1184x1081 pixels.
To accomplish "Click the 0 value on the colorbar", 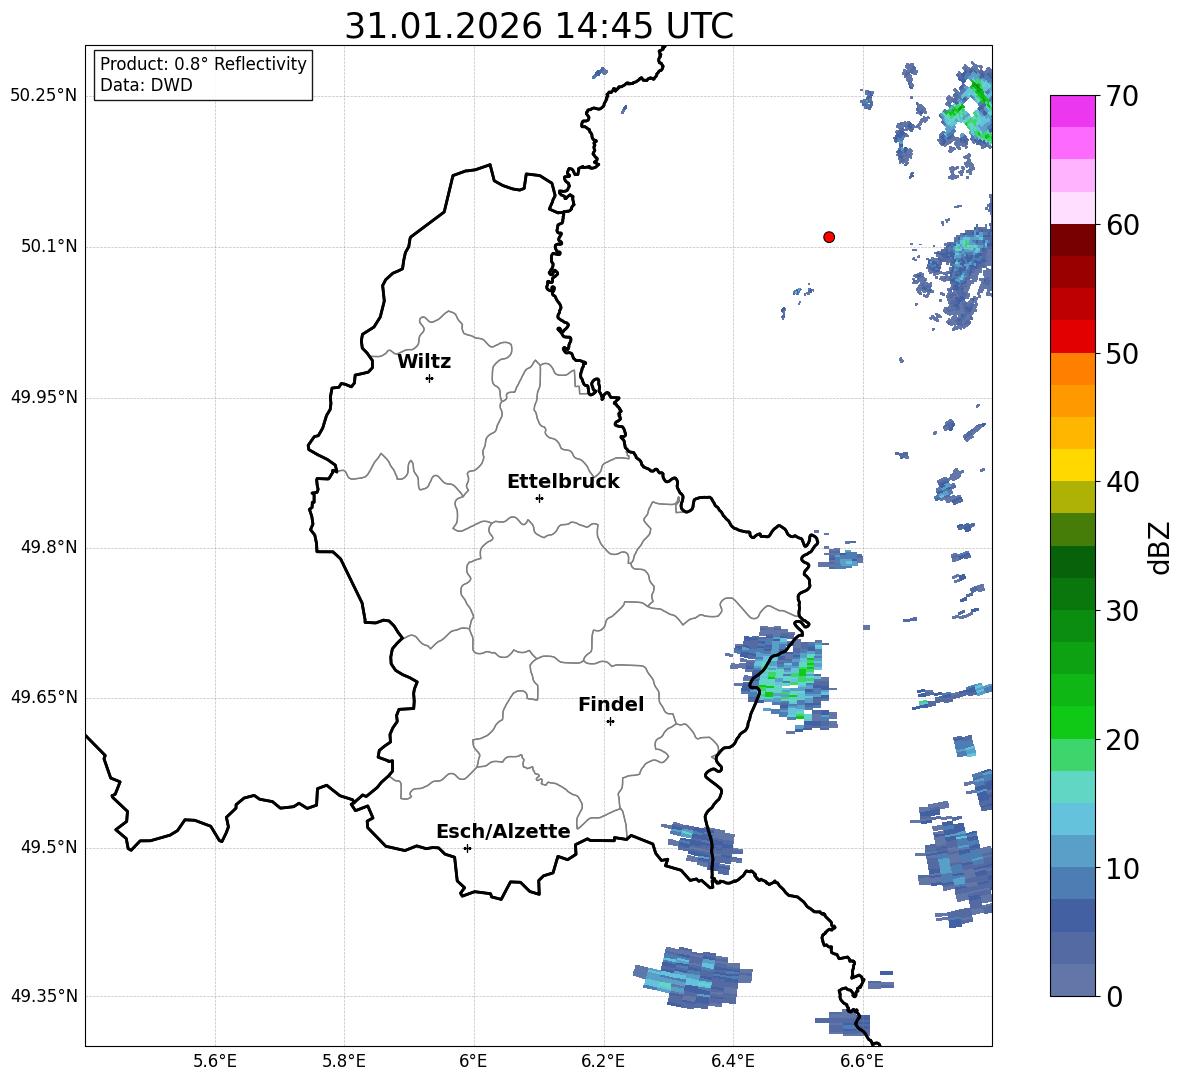I will (1114, 997).
